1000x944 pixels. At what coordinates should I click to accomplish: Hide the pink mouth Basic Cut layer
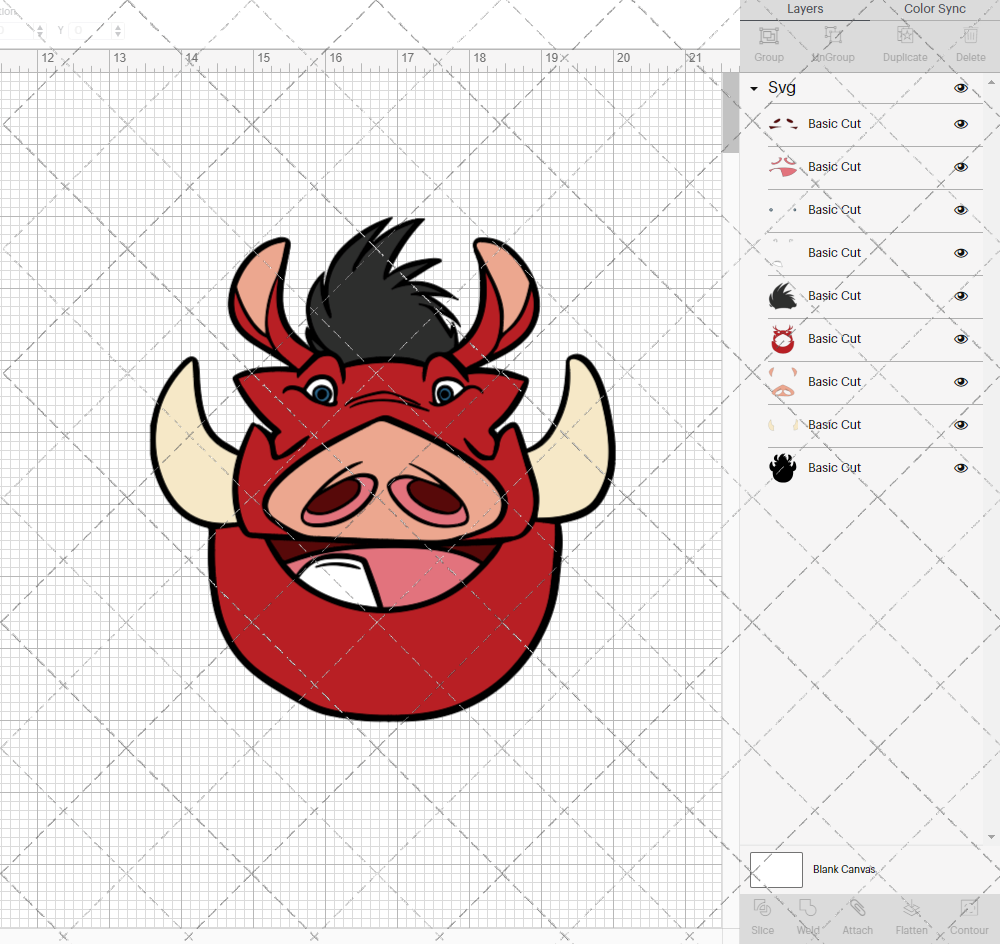pos(960,167)
